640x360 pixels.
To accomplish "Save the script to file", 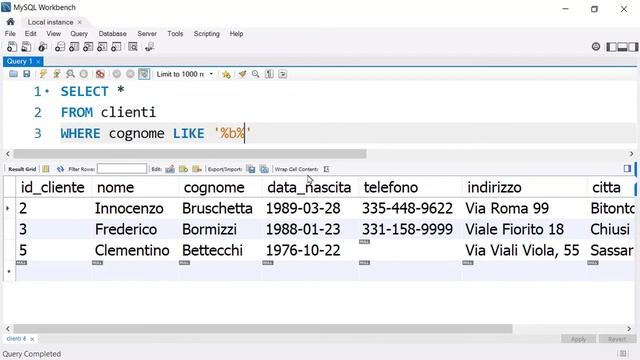I will click(27, 74).
